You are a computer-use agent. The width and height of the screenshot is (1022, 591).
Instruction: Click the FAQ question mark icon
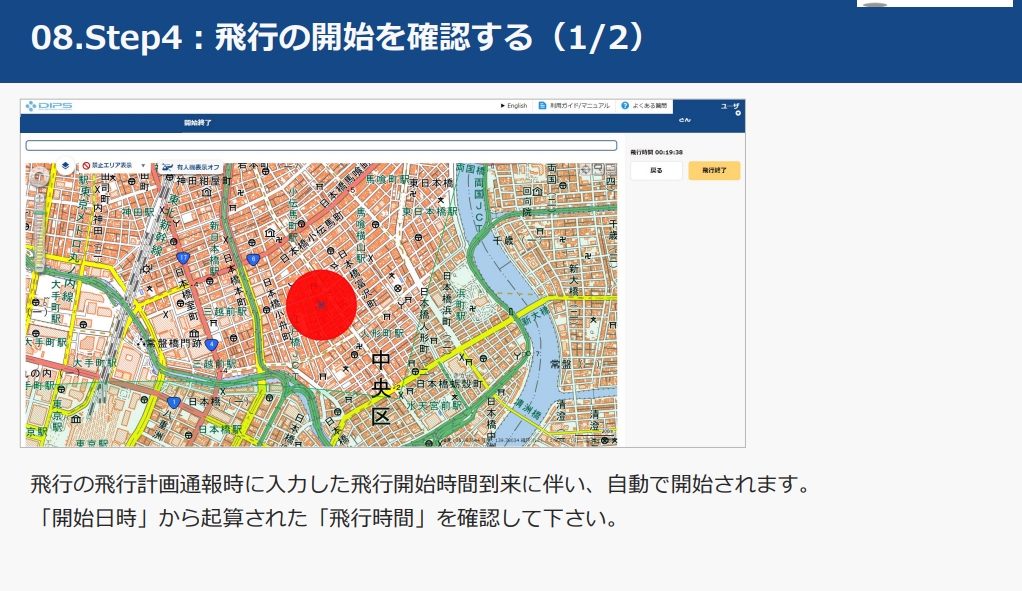click(x=625, y=105)
